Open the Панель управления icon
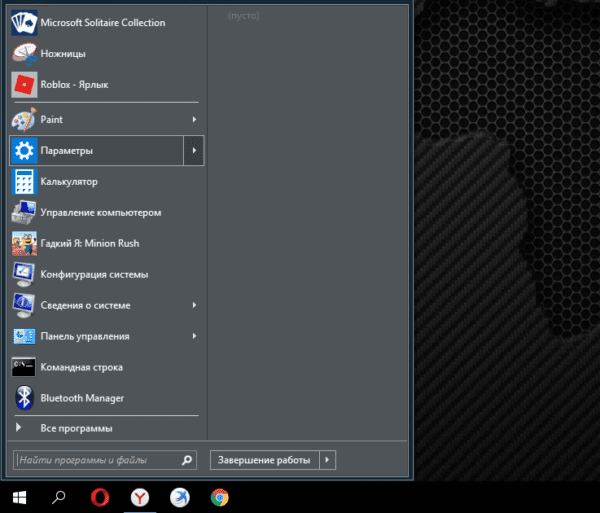600x513 pixels. 24,336
